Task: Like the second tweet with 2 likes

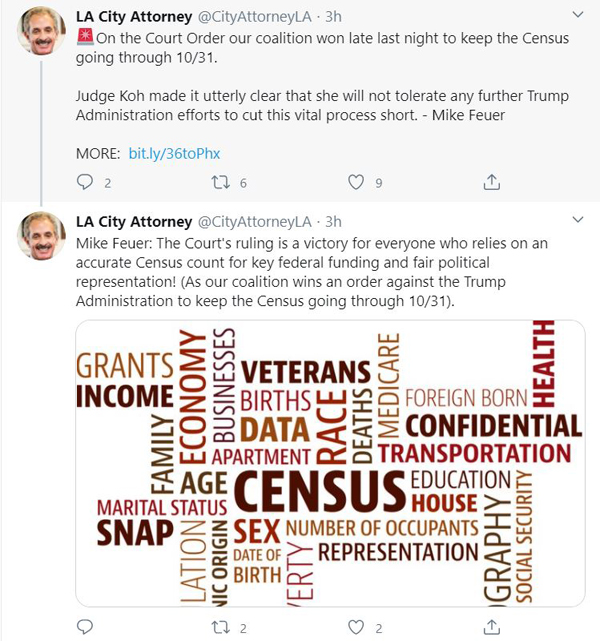Action: point(356,627)
